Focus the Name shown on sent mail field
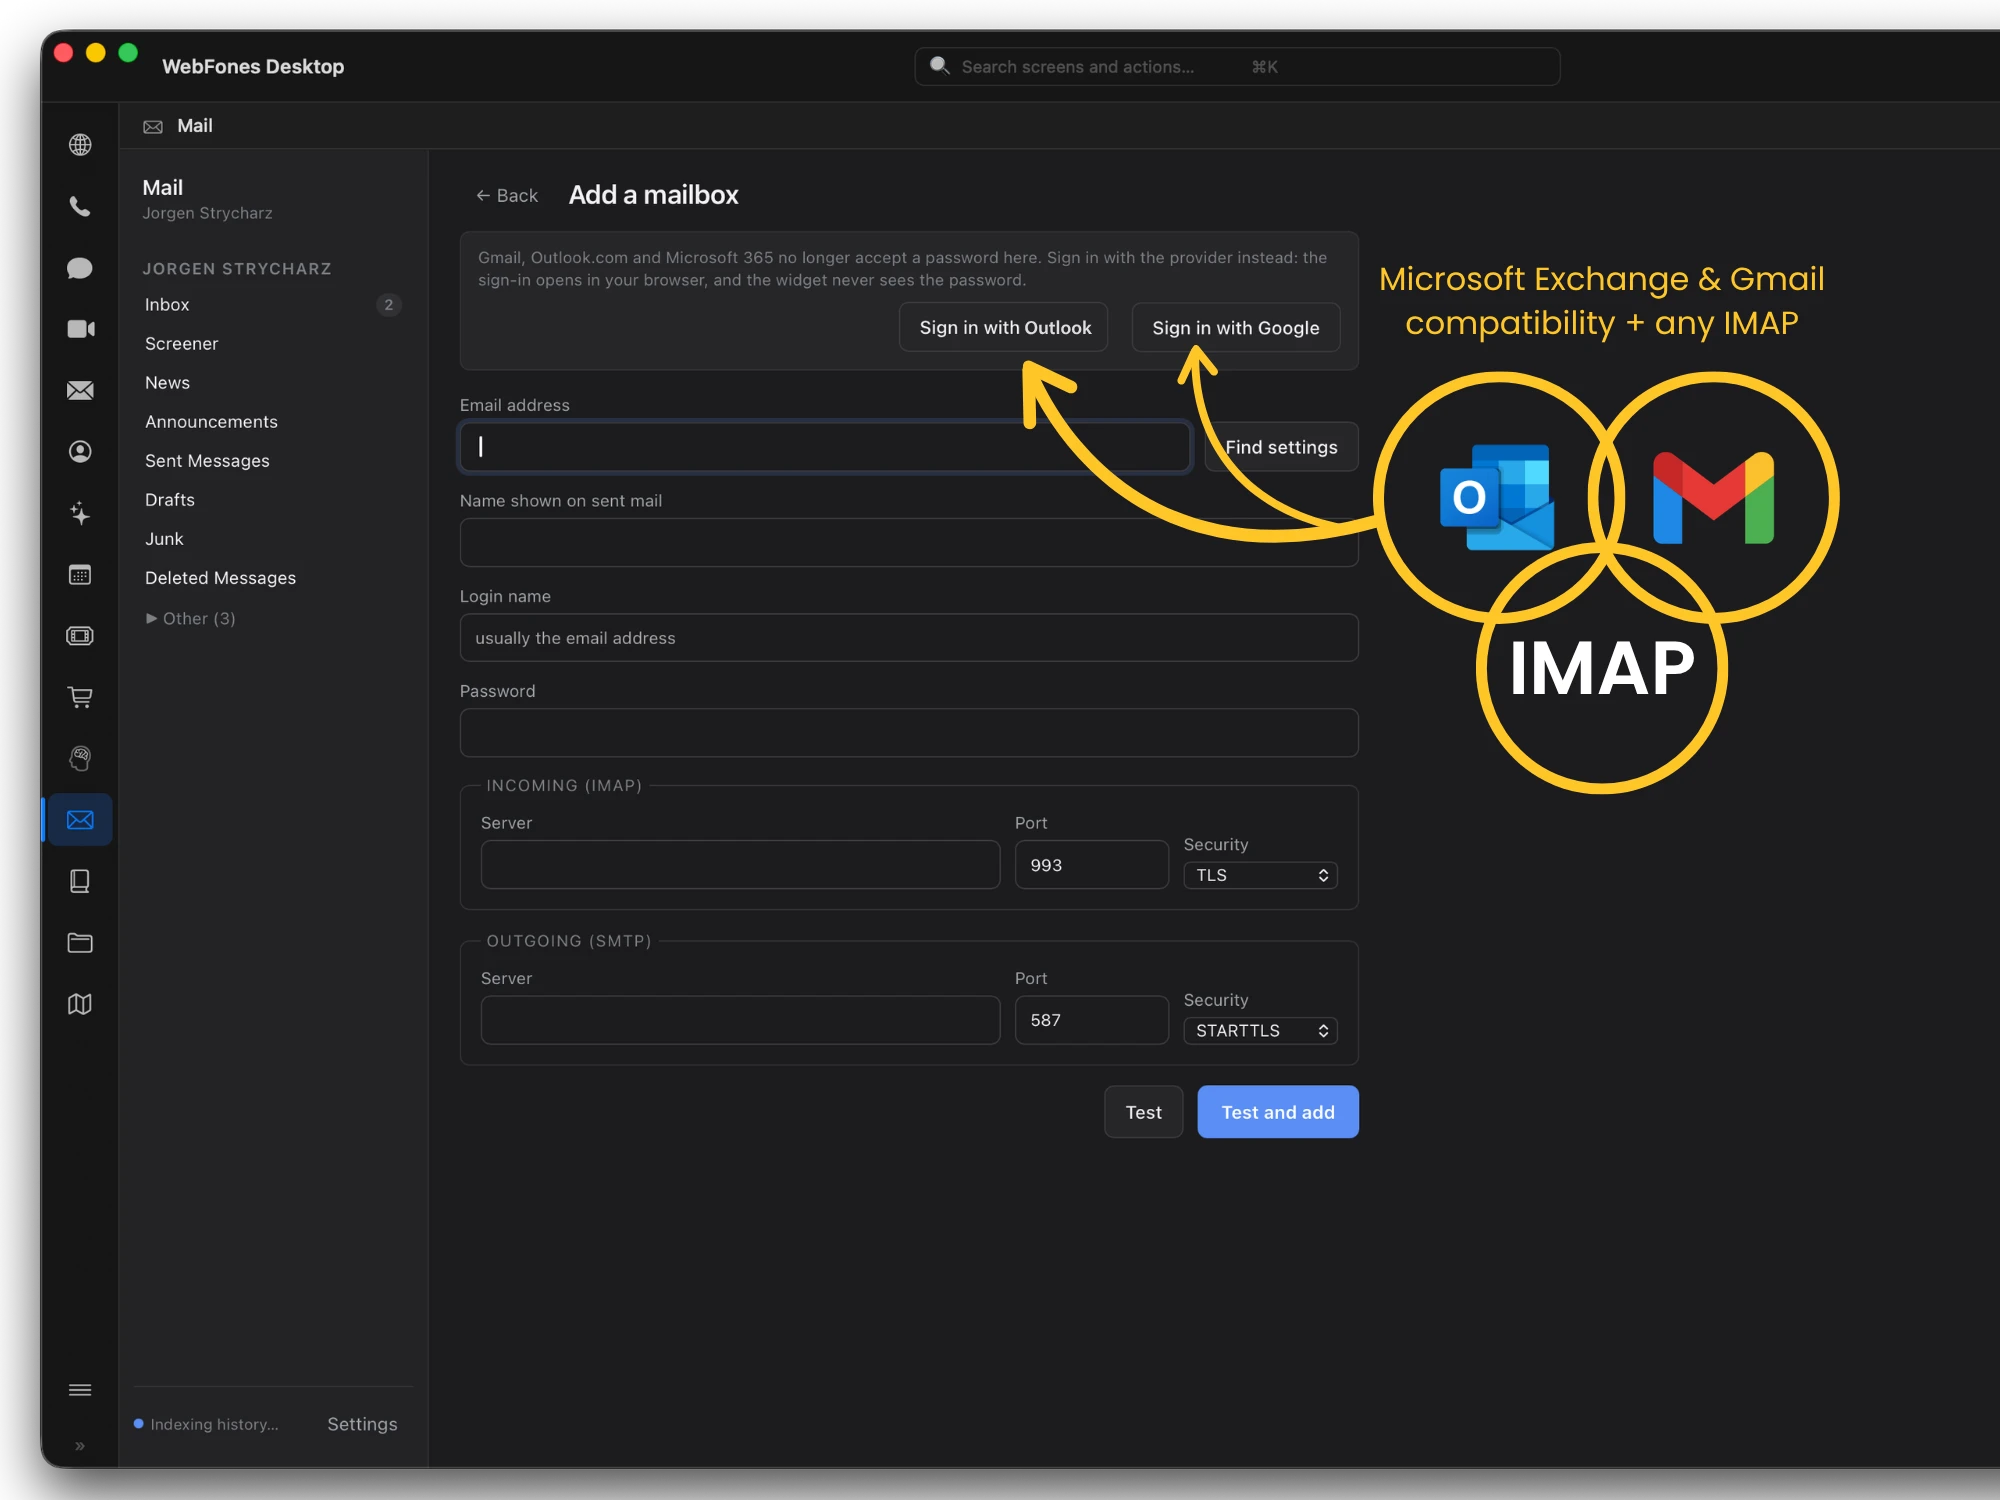 (909, 542)
